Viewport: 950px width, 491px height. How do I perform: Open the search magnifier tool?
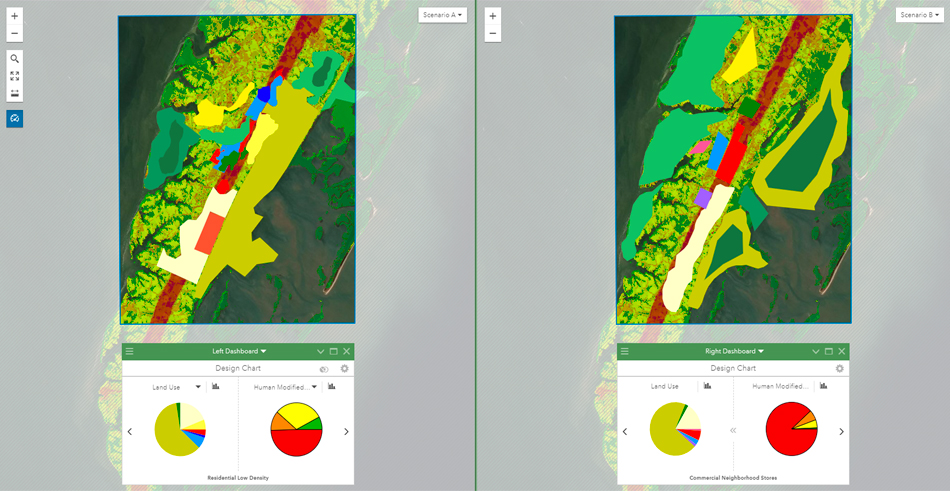15,59
